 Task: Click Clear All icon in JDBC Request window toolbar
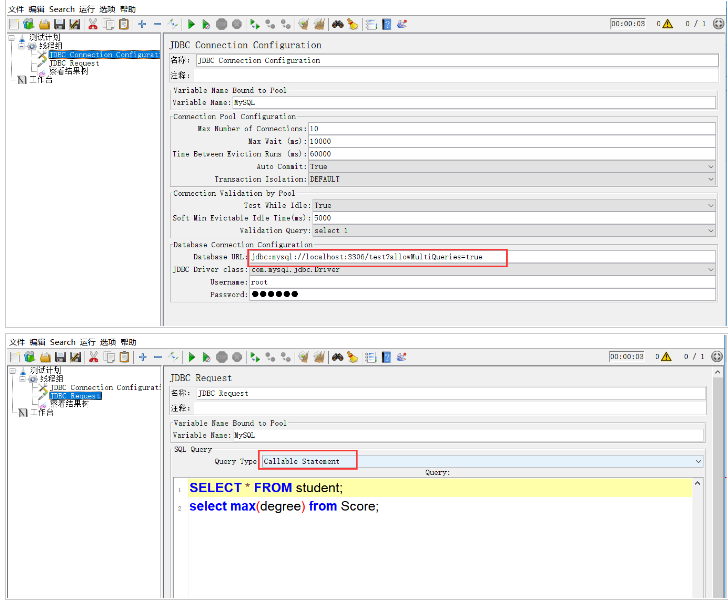(319, 357)
